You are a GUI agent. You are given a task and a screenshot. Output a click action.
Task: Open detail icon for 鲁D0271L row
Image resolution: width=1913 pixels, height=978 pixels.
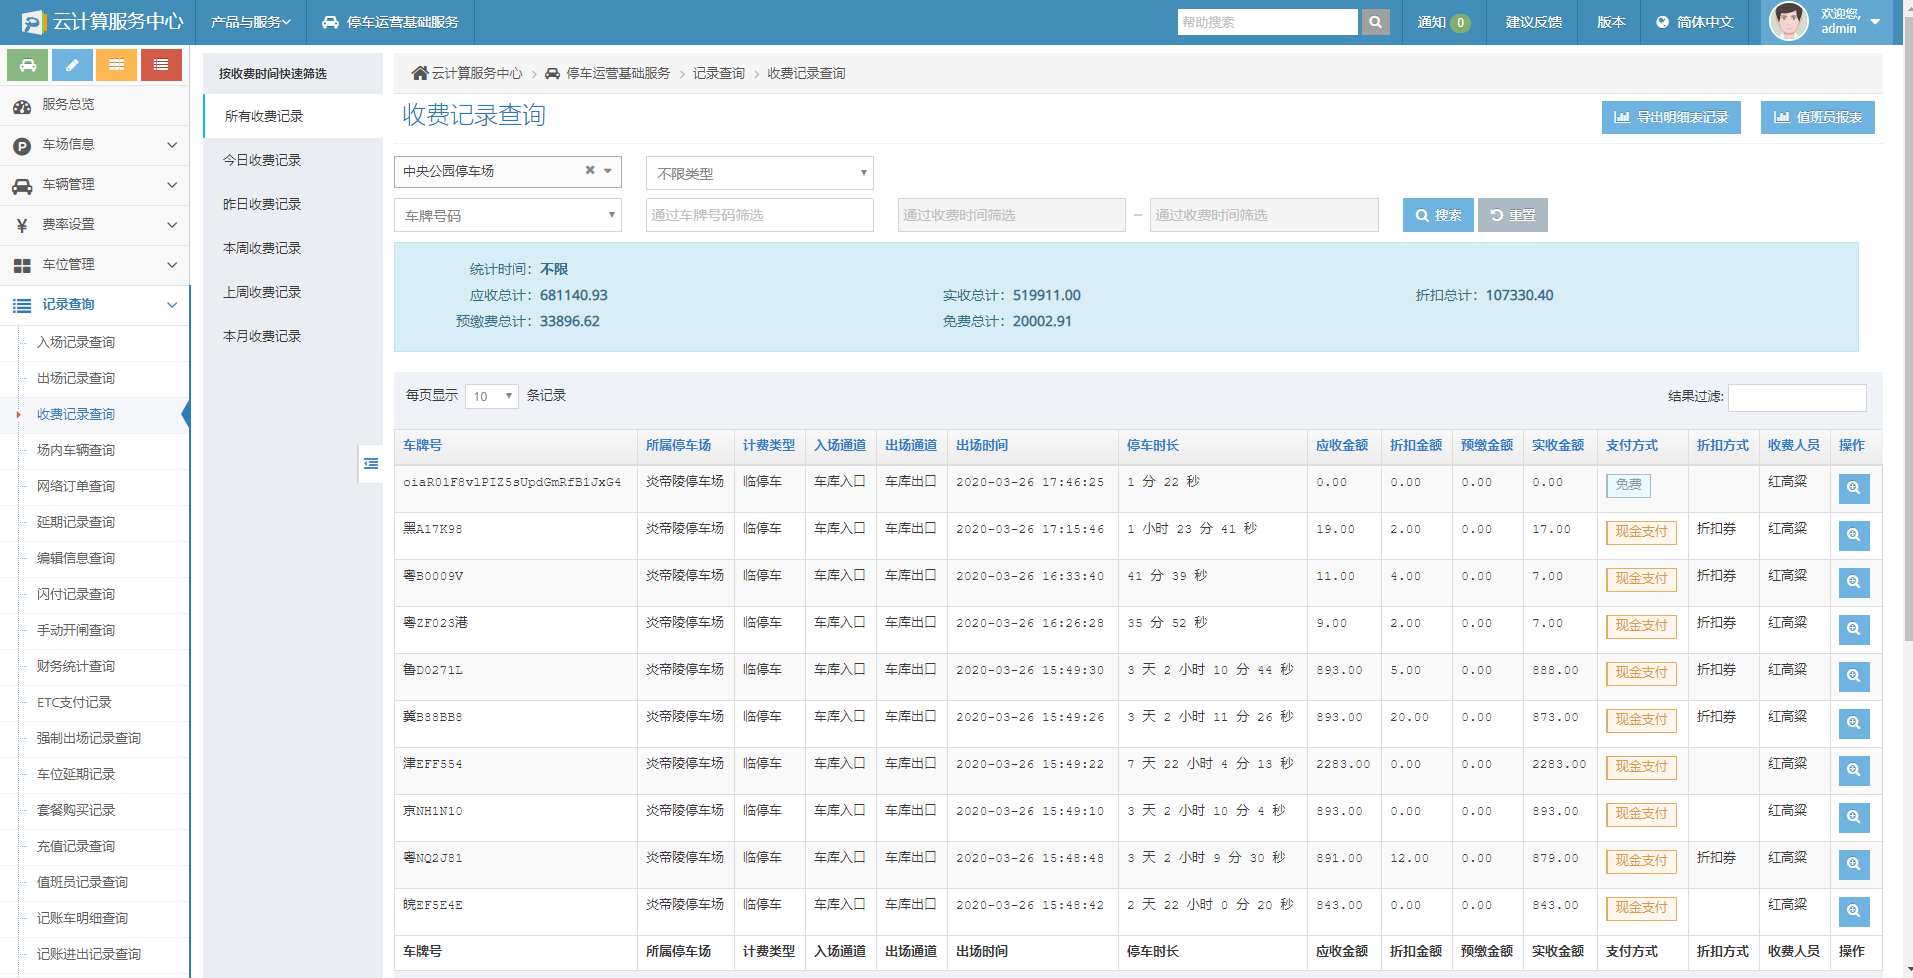(1853, 676)
